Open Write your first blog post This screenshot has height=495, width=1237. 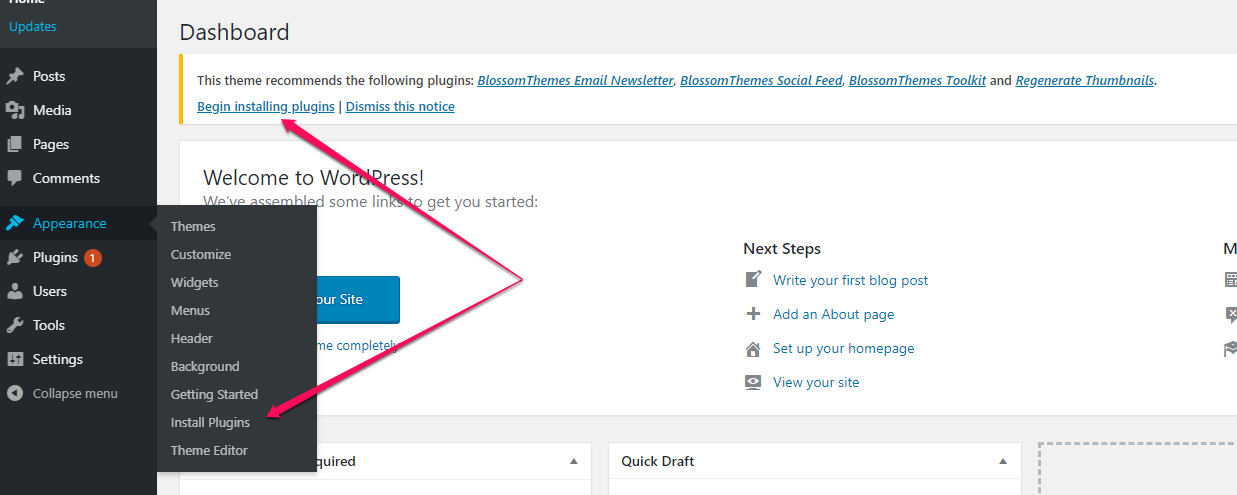851,280
